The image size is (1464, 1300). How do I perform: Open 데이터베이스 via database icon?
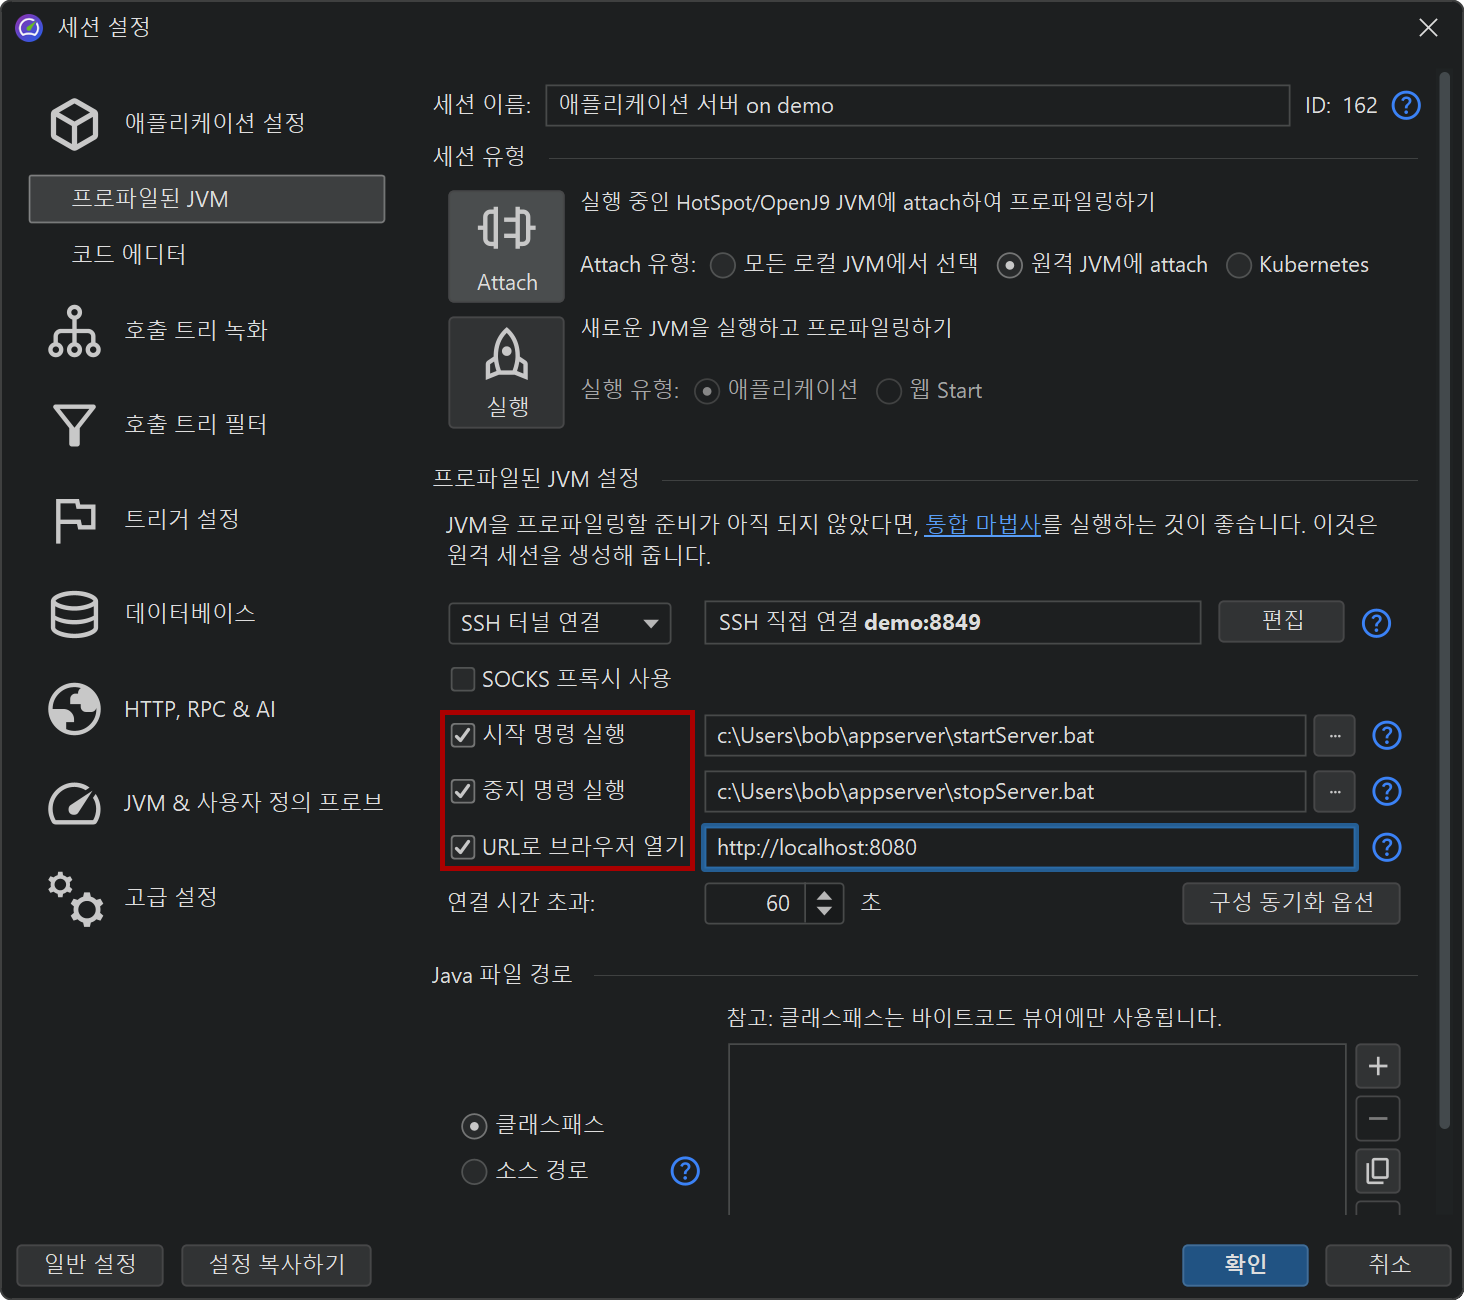tap(74, 614)
